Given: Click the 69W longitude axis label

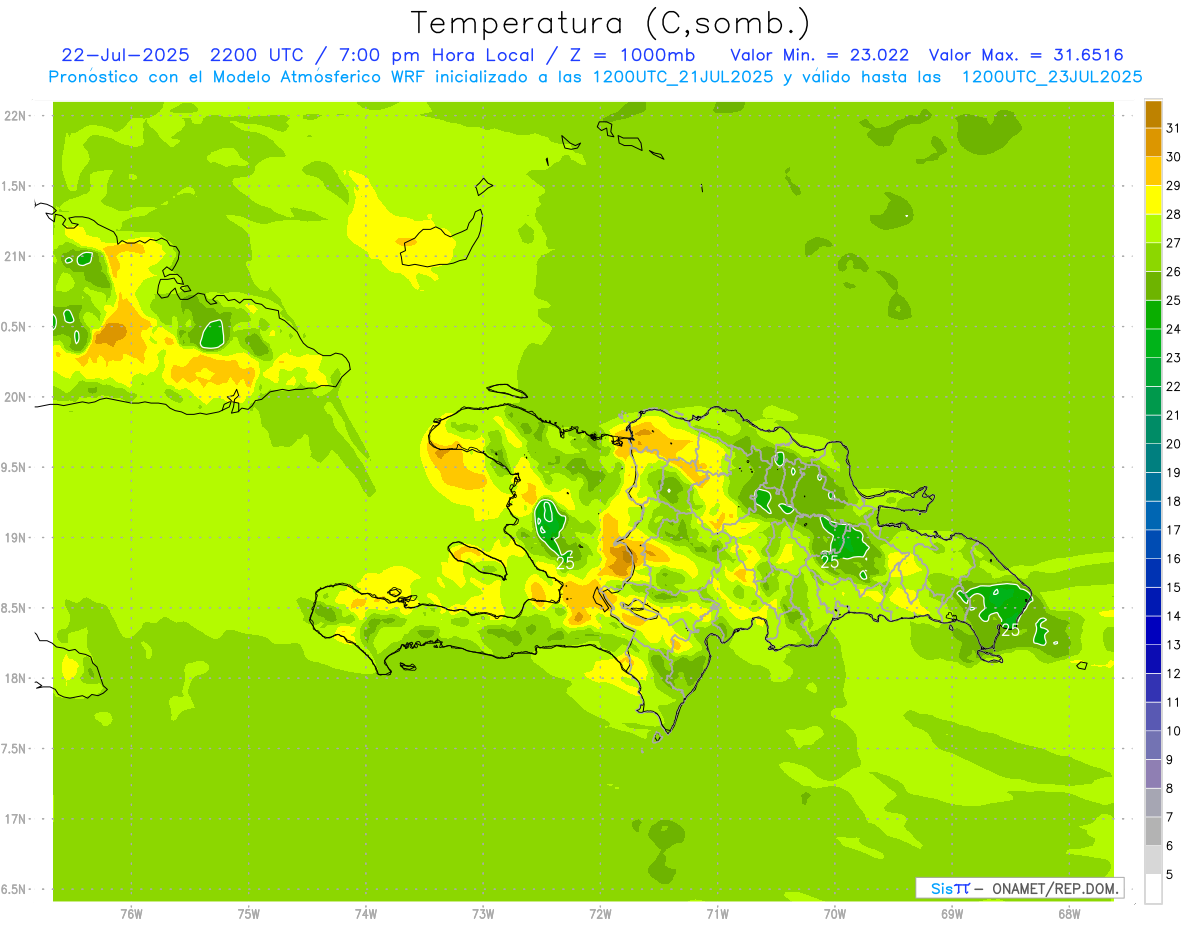Looking at the screenshot, I should point(952,914).
